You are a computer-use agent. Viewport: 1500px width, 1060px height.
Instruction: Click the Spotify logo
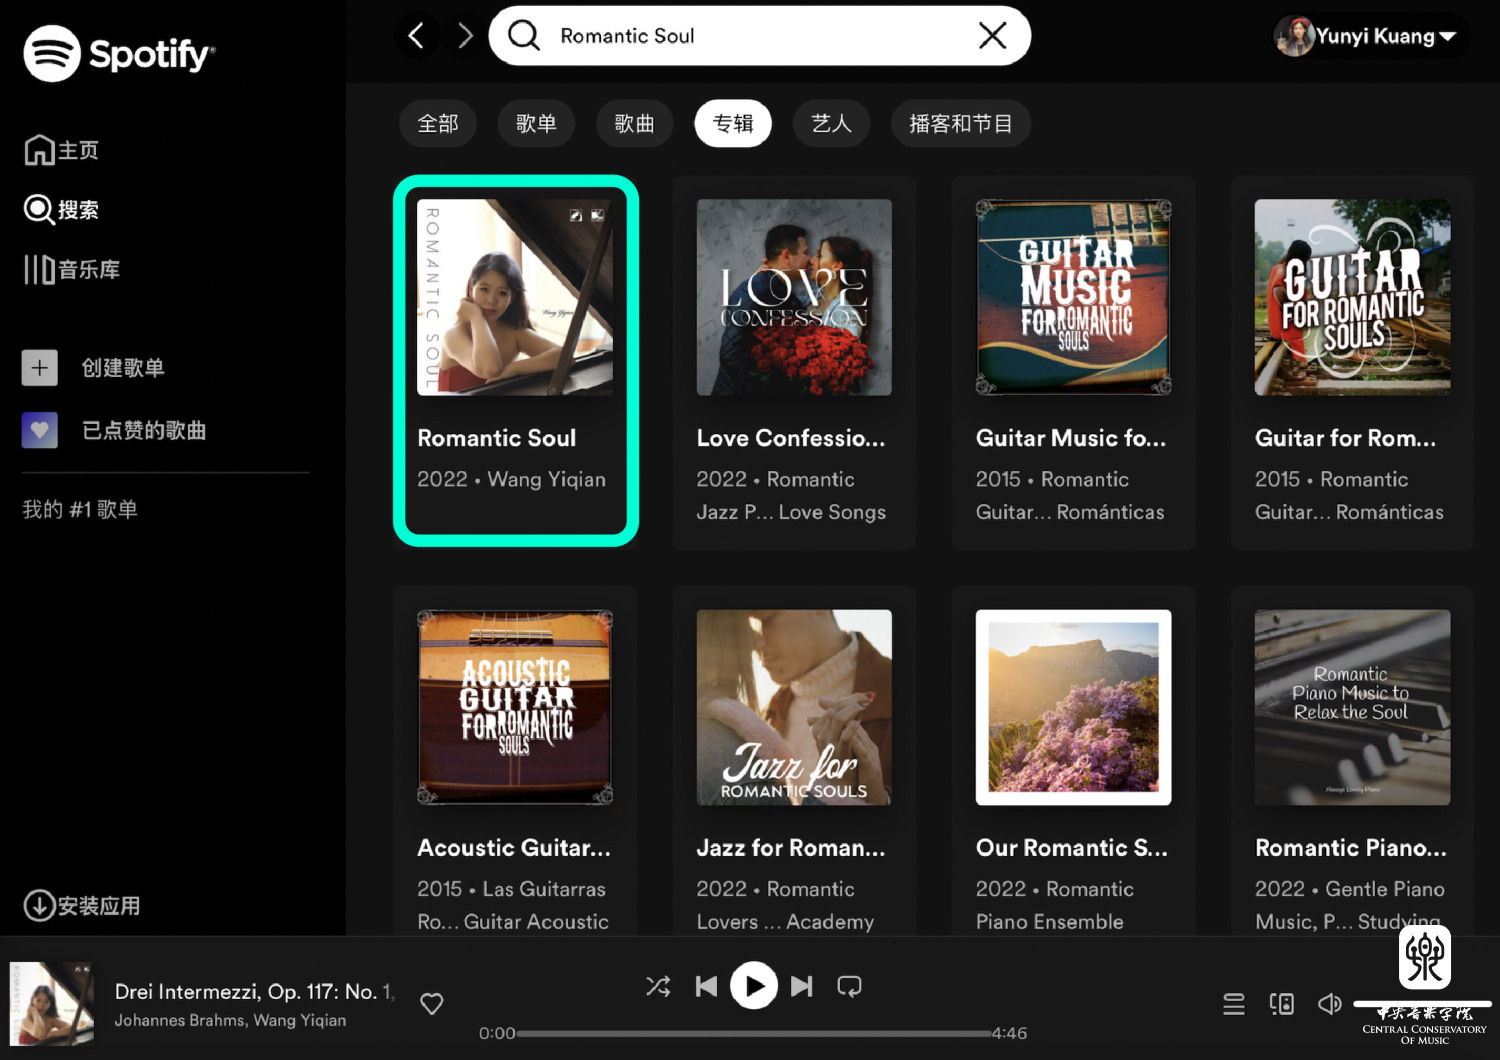coord(118,53)
